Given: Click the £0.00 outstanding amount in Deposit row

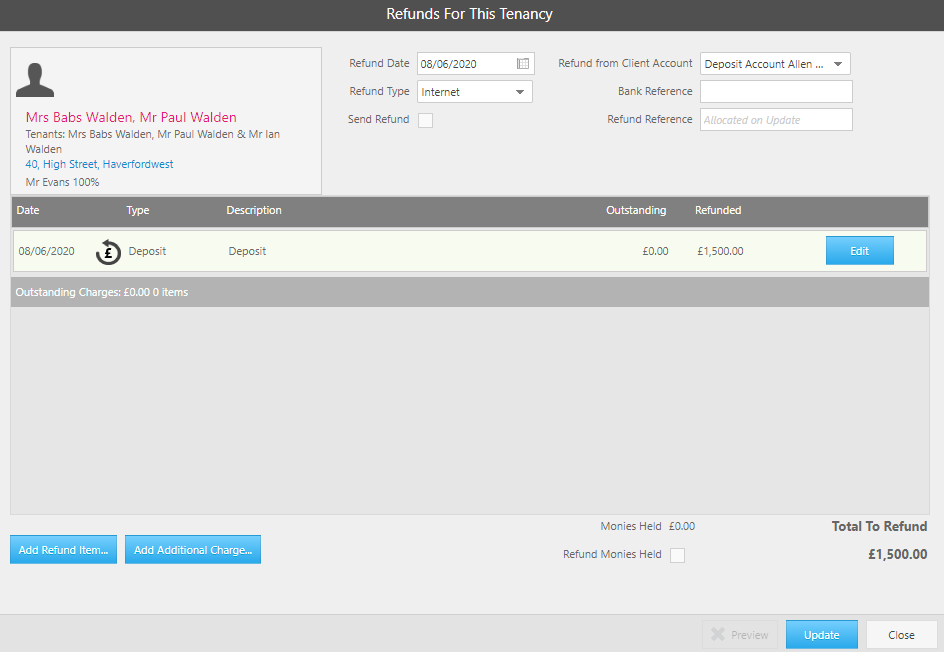Looking at the screenshot, I should [655, 251].
